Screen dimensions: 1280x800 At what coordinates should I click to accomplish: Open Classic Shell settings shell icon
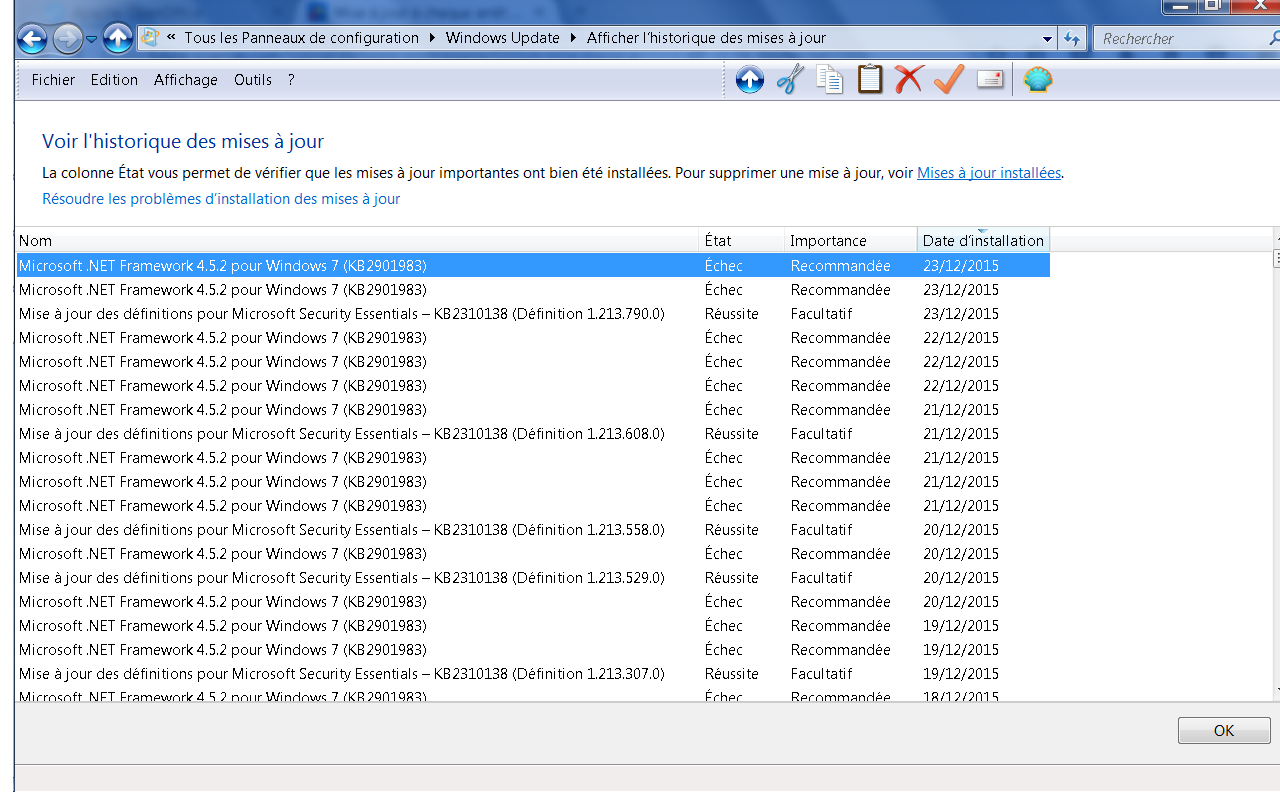click(1038, 79)
